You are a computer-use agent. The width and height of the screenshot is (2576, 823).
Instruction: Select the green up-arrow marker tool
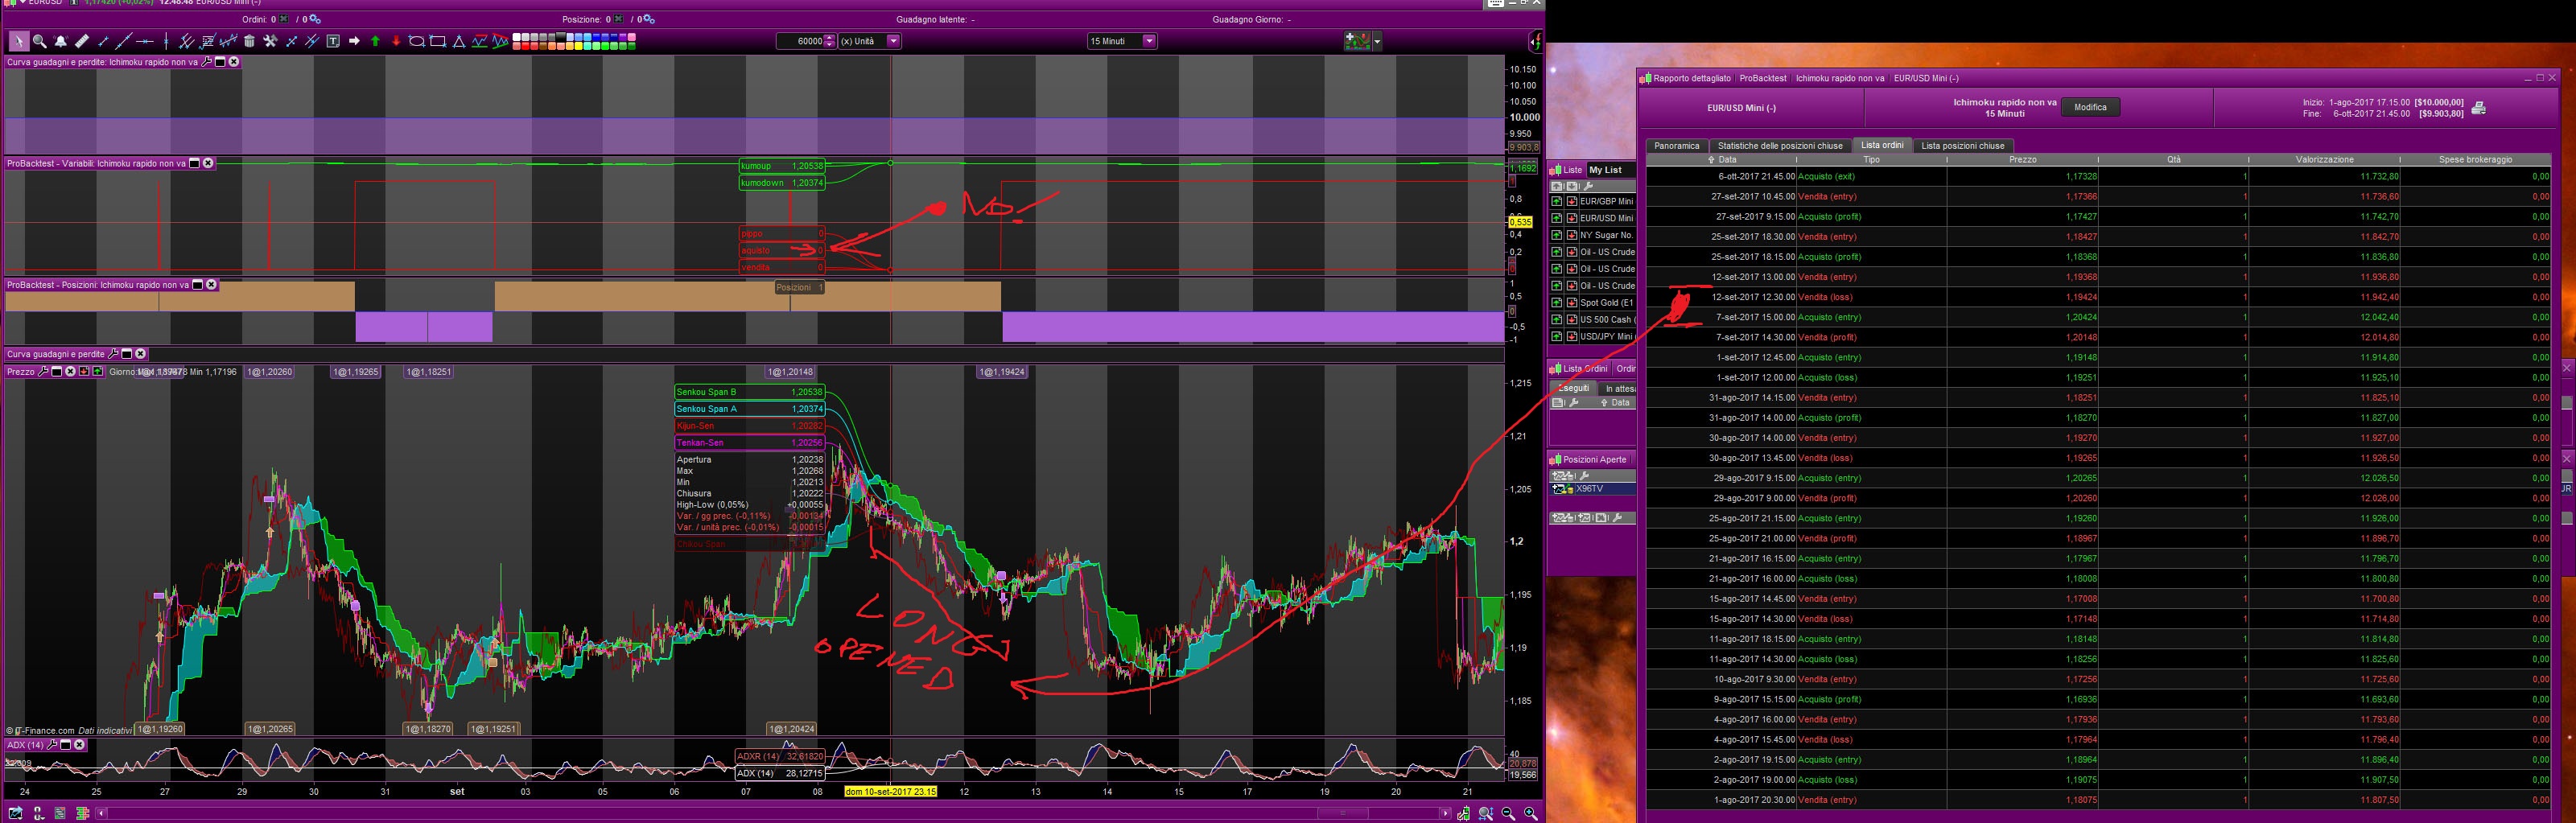pyautogui.click(x=375, y=41)
